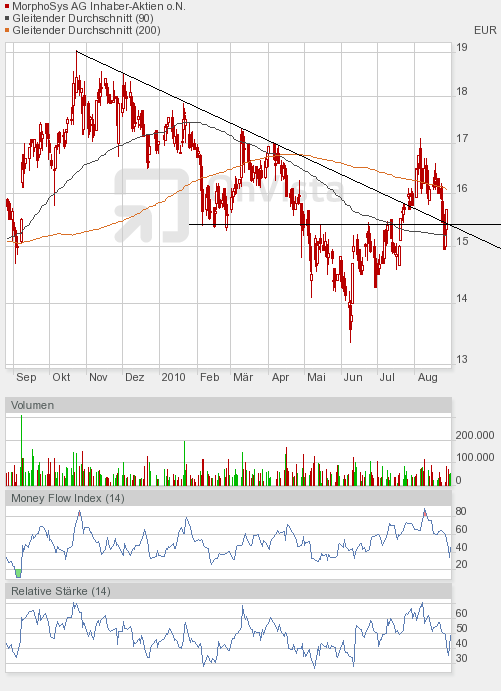Click the Apr month axis label
Screen dimensions: 501x691
coord(280,378)
